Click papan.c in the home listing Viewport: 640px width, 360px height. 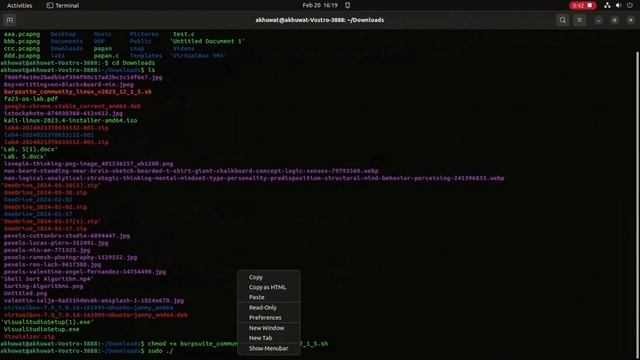coord(106,56)
